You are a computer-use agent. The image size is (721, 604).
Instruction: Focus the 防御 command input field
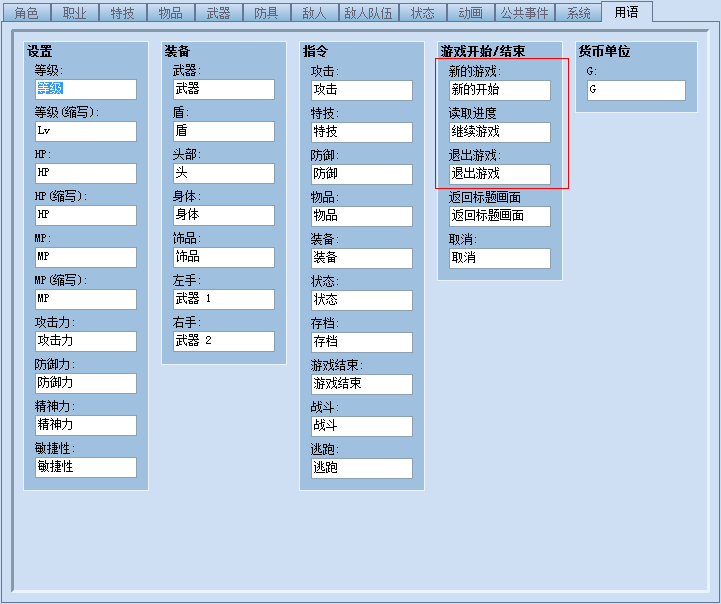tap(362, 174)
